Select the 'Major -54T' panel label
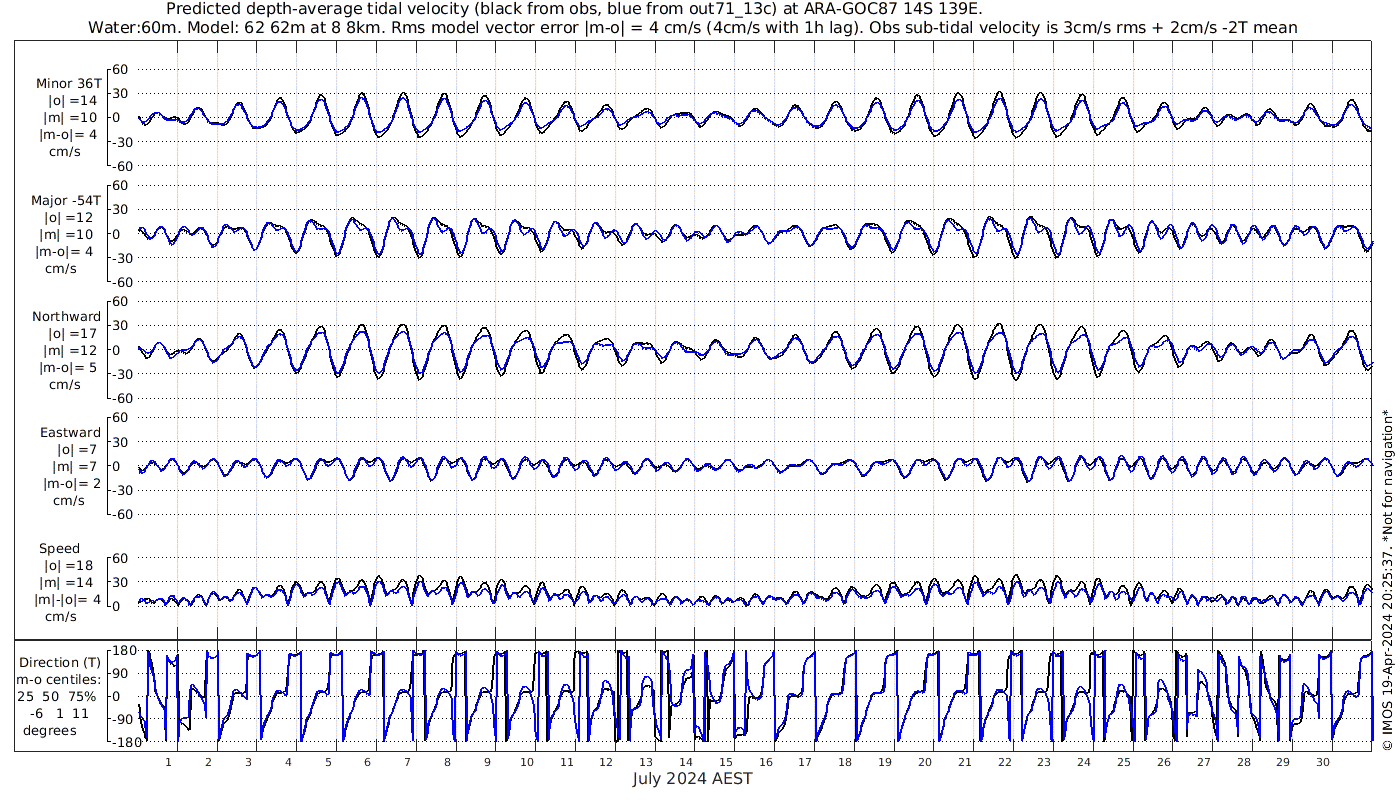This screenshot has width=1400, height=800. 66,201
